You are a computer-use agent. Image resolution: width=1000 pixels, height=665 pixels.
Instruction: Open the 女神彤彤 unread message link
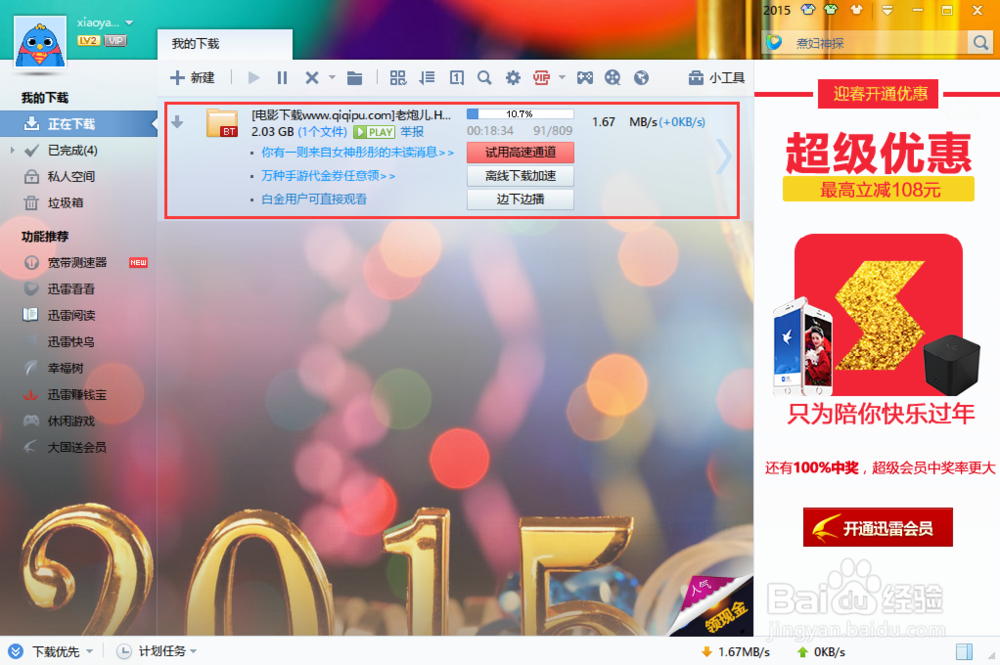[357, 152]
